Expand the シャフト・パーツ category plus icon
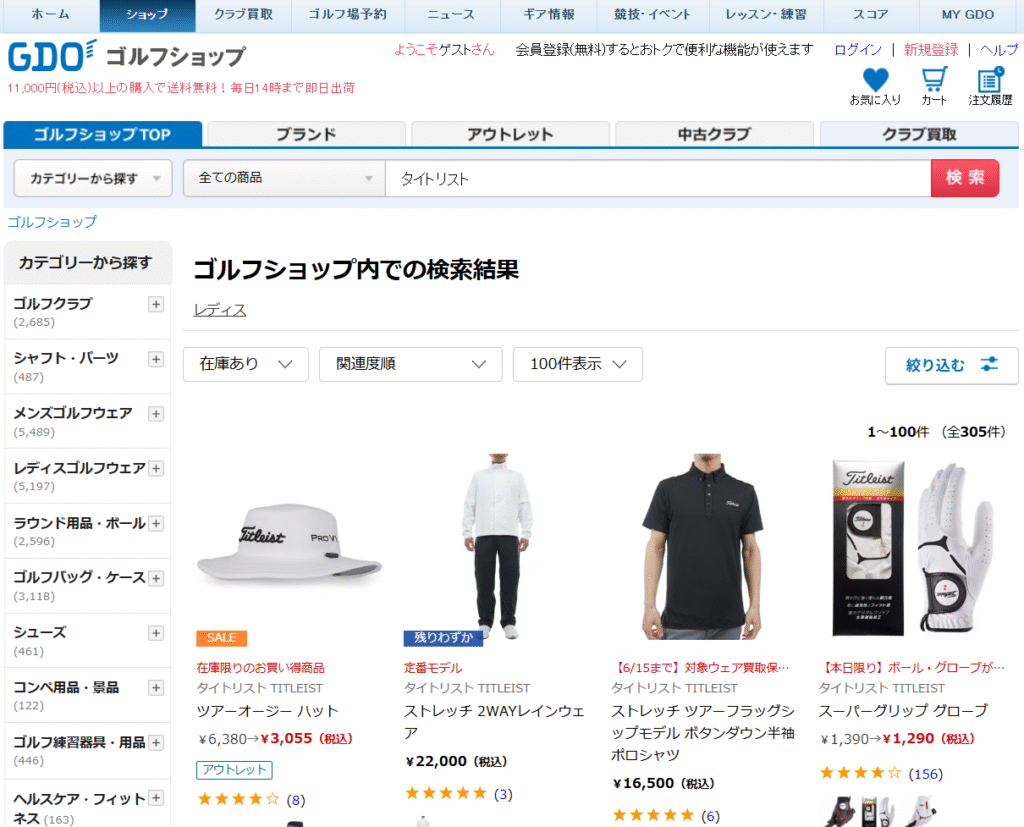 pyautogui.click(x=155, y=359)
